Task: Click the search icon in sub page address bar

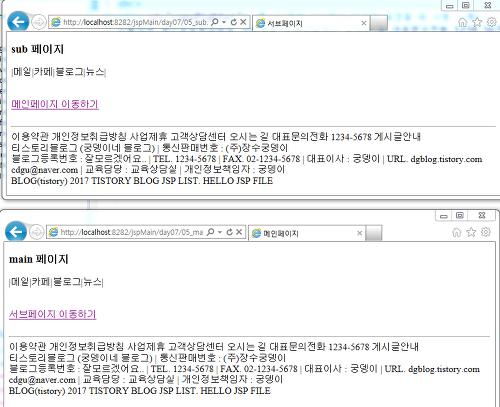Action: pyautogui.click(x=215, y=22)
